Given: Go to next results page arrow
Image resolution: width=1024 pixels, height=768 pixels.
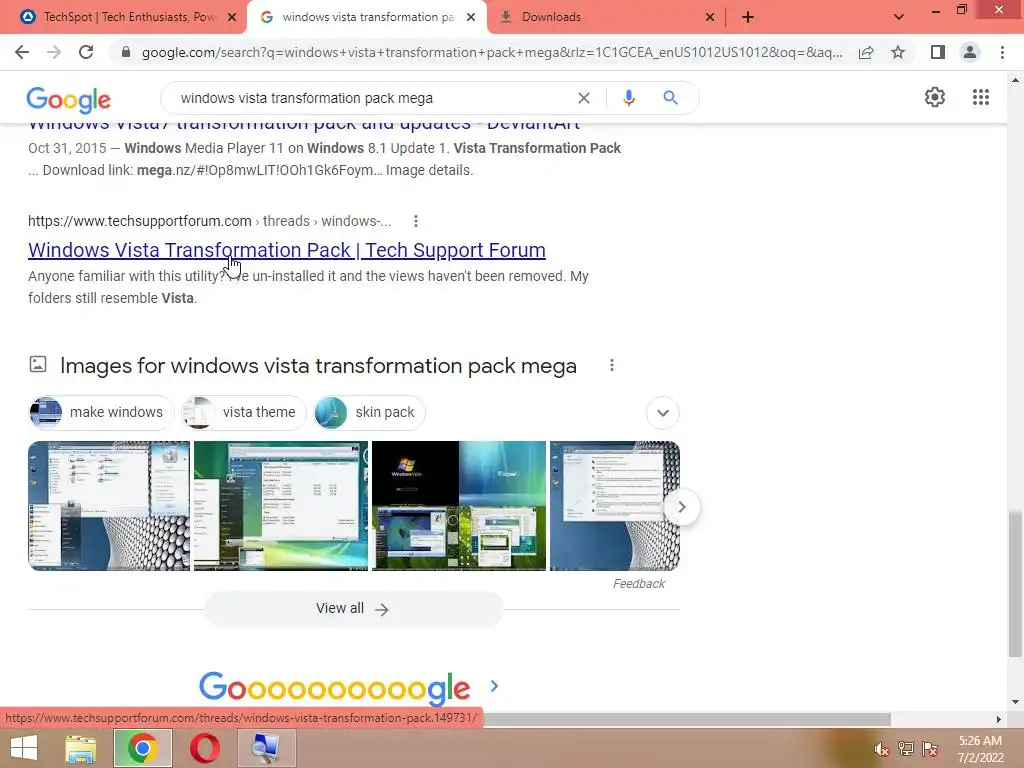Looking at the screenshot, I should (494, 686).
